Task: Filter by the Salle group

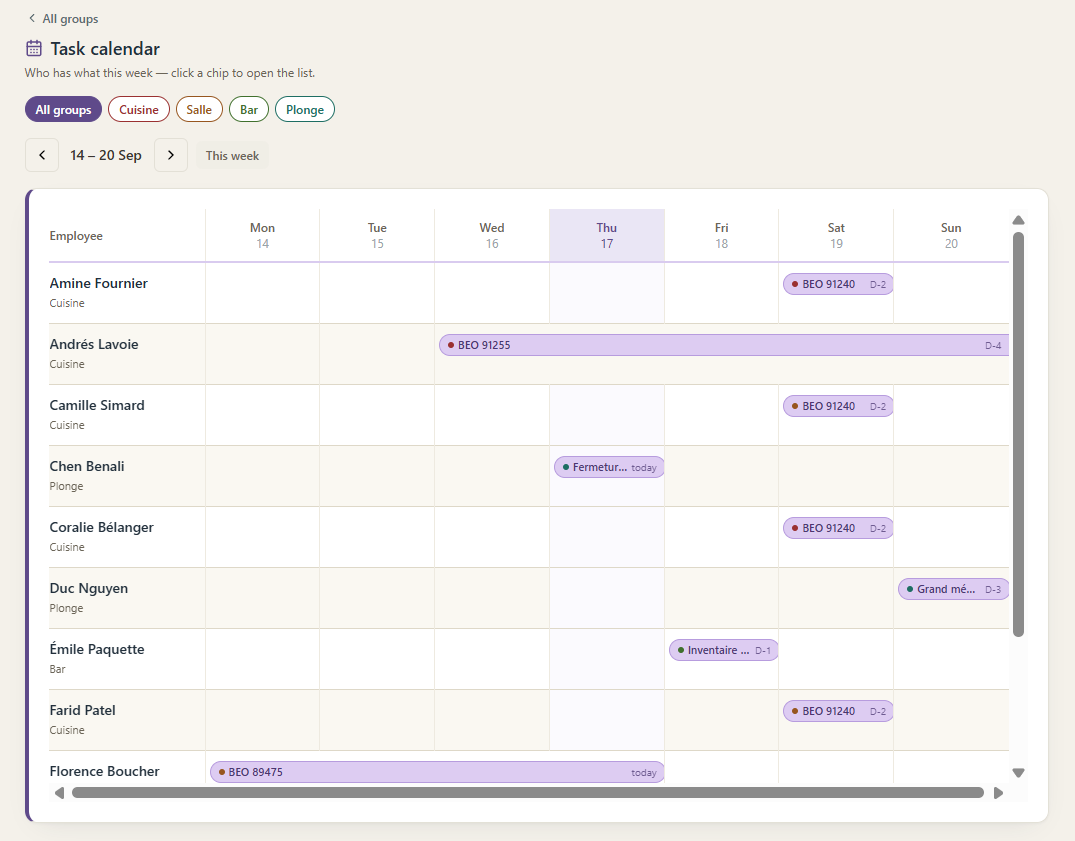Action: pyautogui.click(x=199, y=110)
